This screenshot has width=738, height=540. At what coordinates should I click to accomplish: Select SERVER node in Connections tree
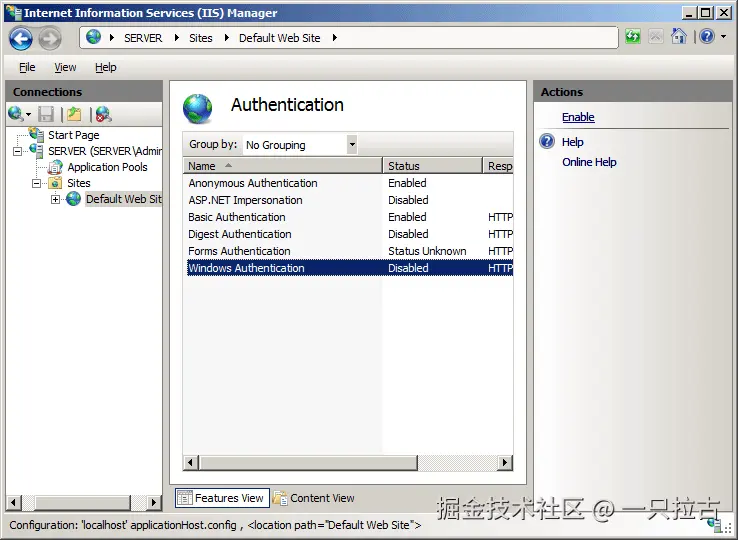(104, 151)
